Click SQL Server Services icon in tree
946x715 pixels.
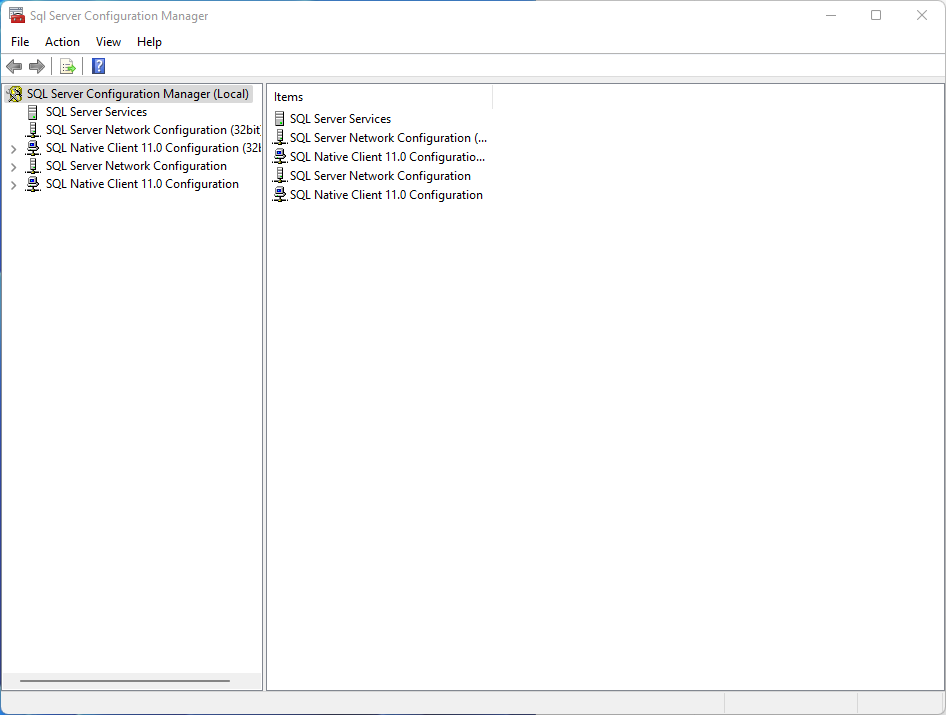pyautogui.click(x=33, y=112)
